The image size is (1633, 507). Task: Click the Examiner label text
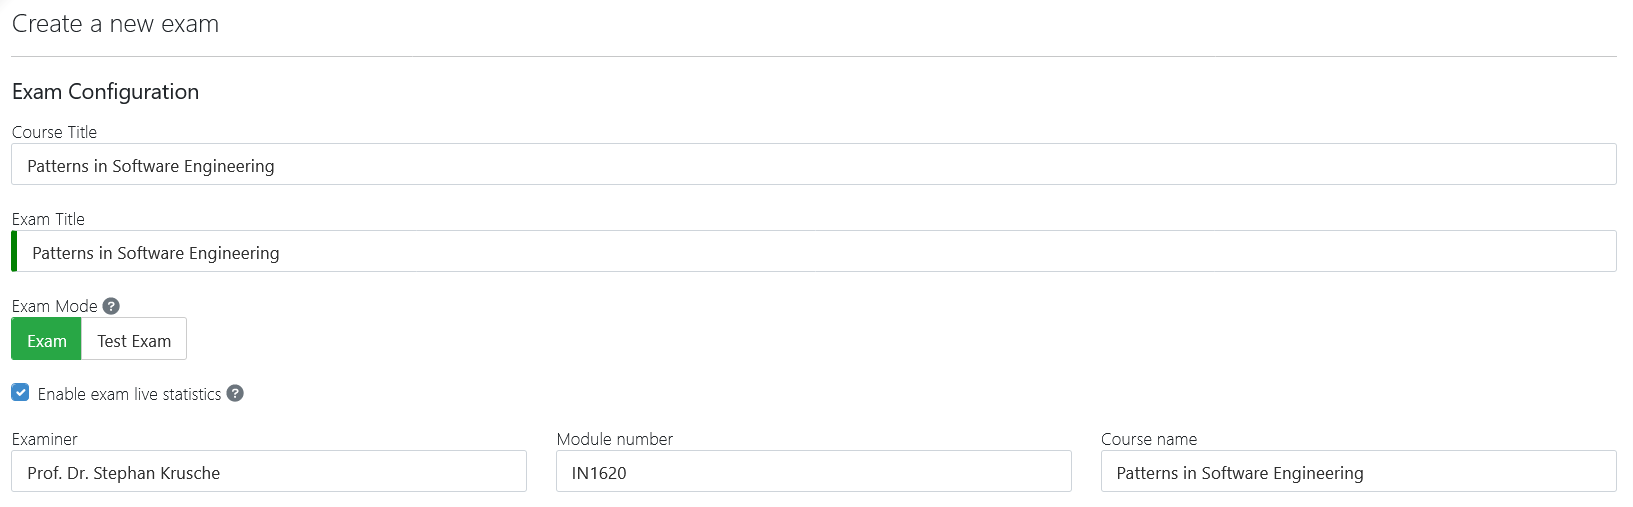pyautogui.click(x=44, y=439)
